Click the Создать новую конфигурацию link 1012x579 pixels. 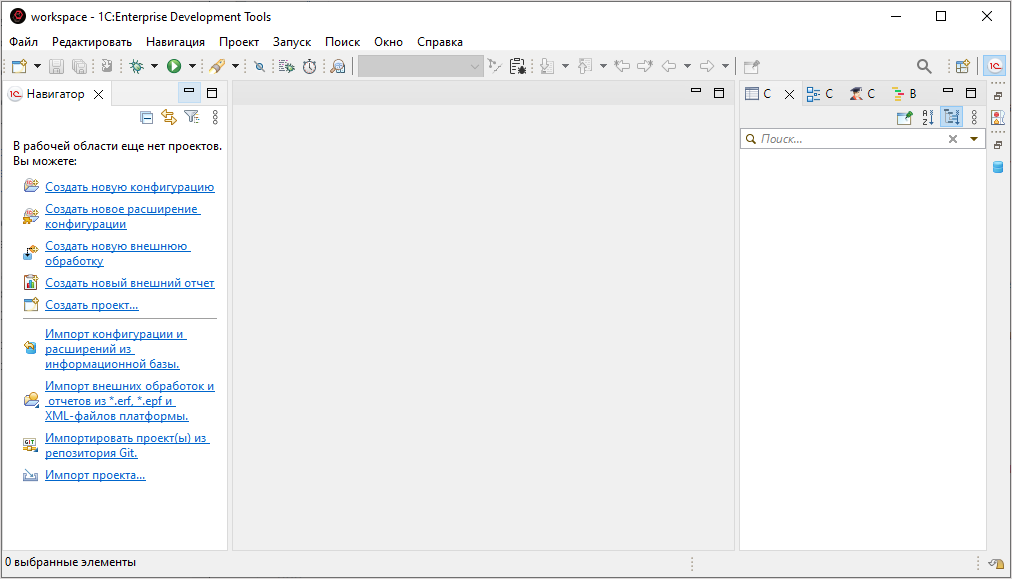pos(129,187)
